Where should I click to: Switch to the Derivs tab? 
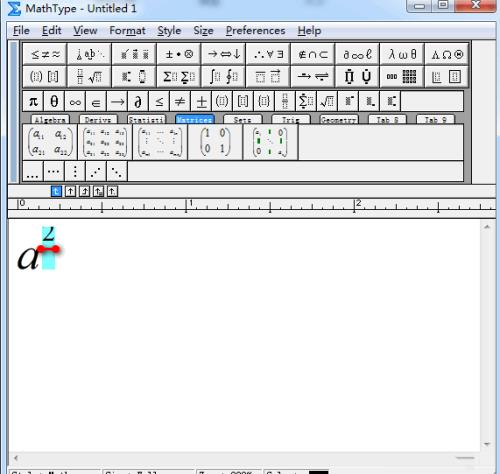coord(98,119)
